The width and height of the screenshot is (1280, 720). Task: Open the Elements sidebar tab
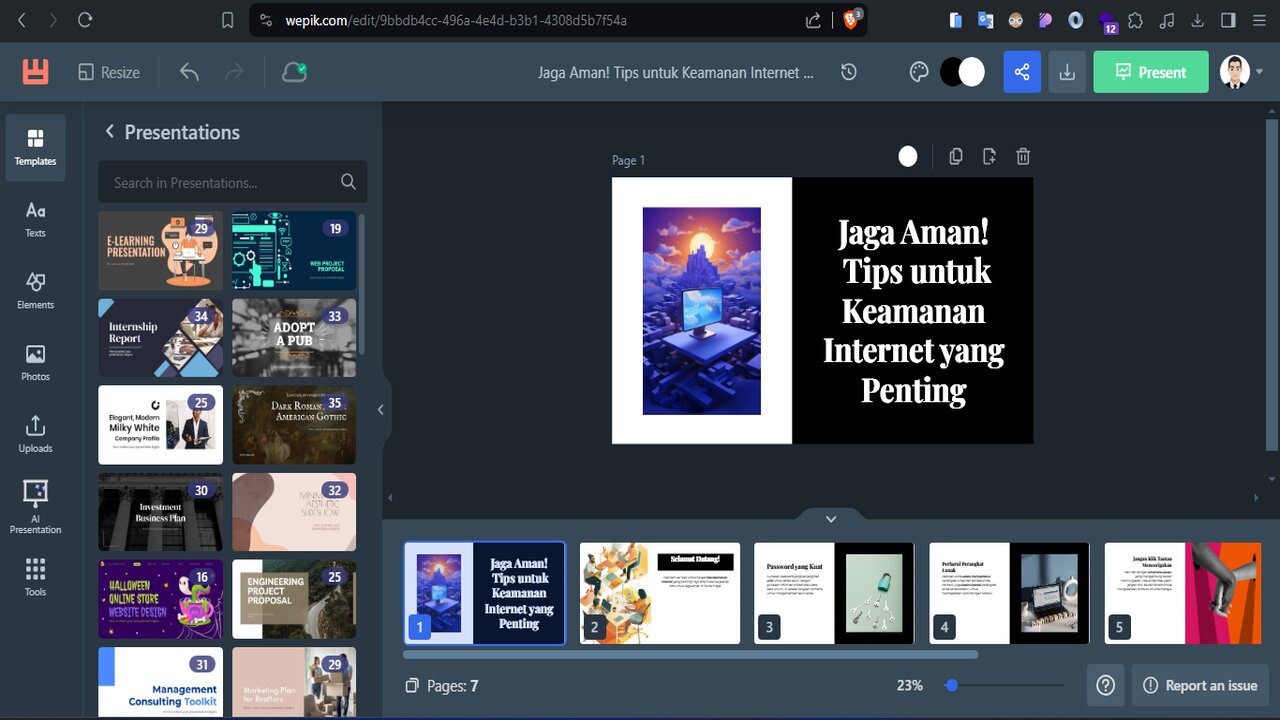point(35,290)
